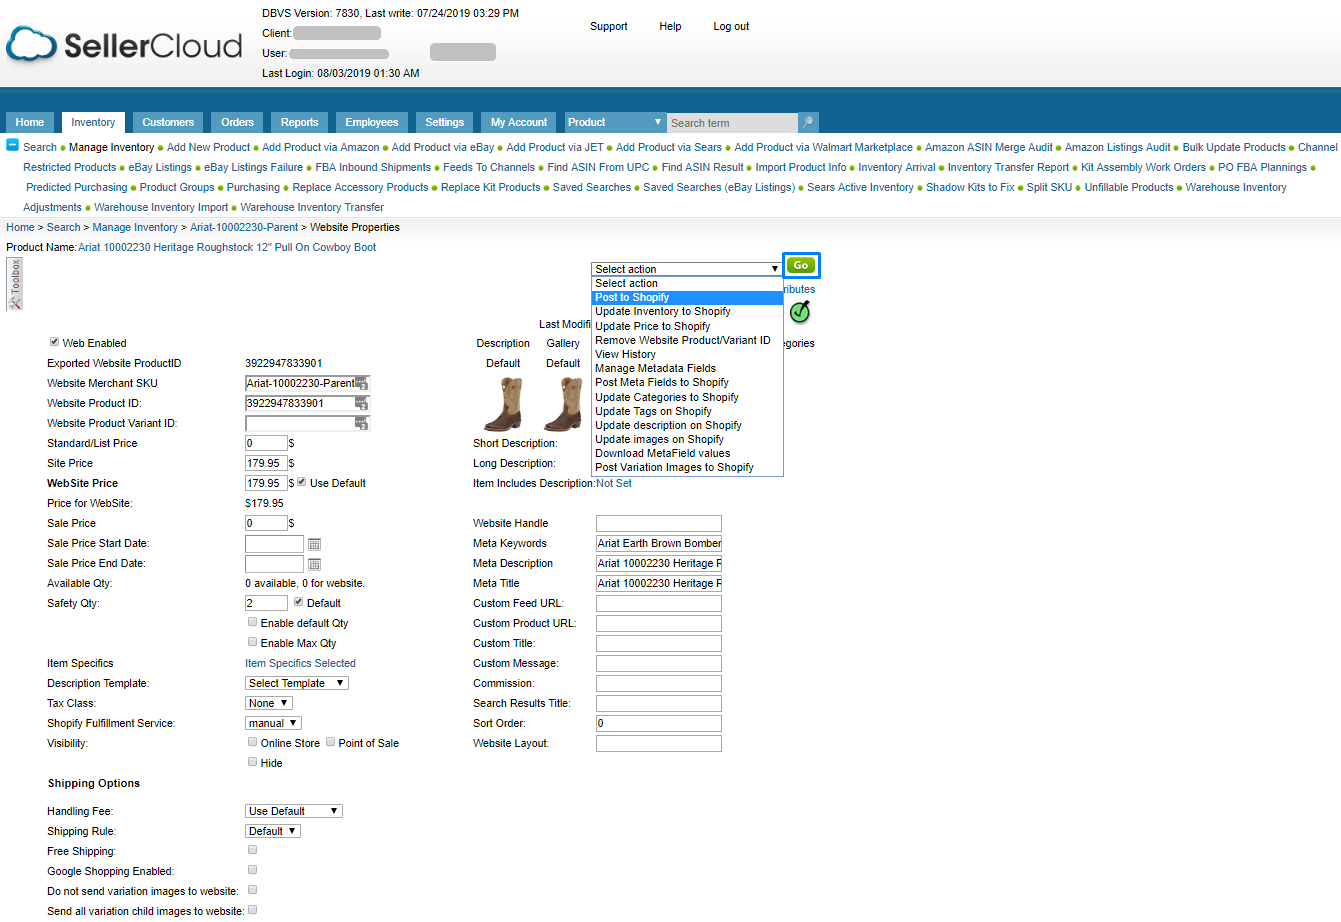
Task: Check Do not send variation images to website
Action: (252, 890)
